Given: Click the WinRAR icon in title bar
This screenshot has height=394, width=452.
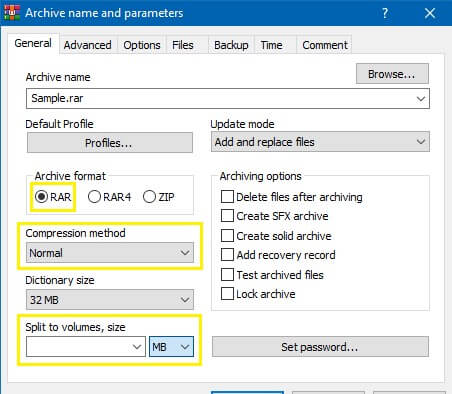Looking at the screenshot, I should coord(12,13).
